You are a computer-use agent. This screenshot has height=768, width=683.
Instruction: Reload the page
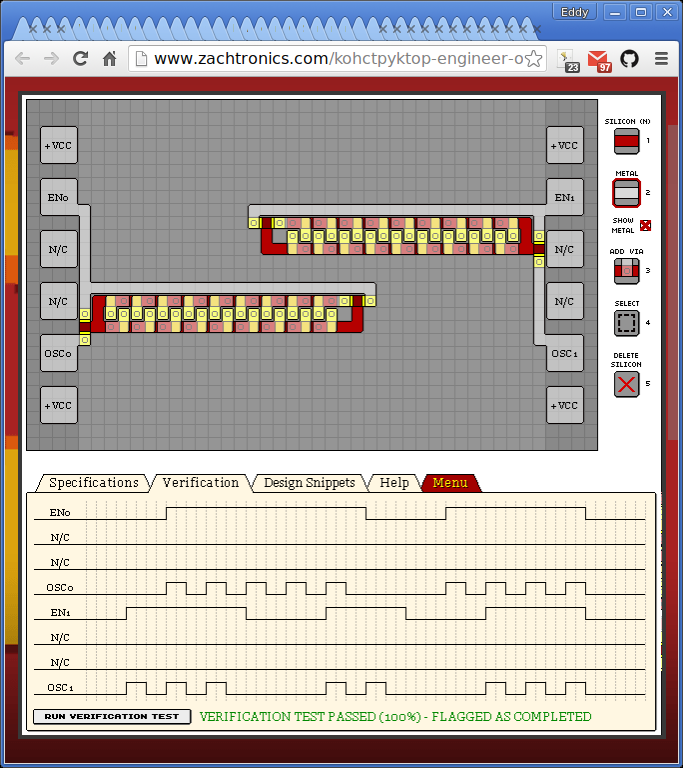[81, 59]
